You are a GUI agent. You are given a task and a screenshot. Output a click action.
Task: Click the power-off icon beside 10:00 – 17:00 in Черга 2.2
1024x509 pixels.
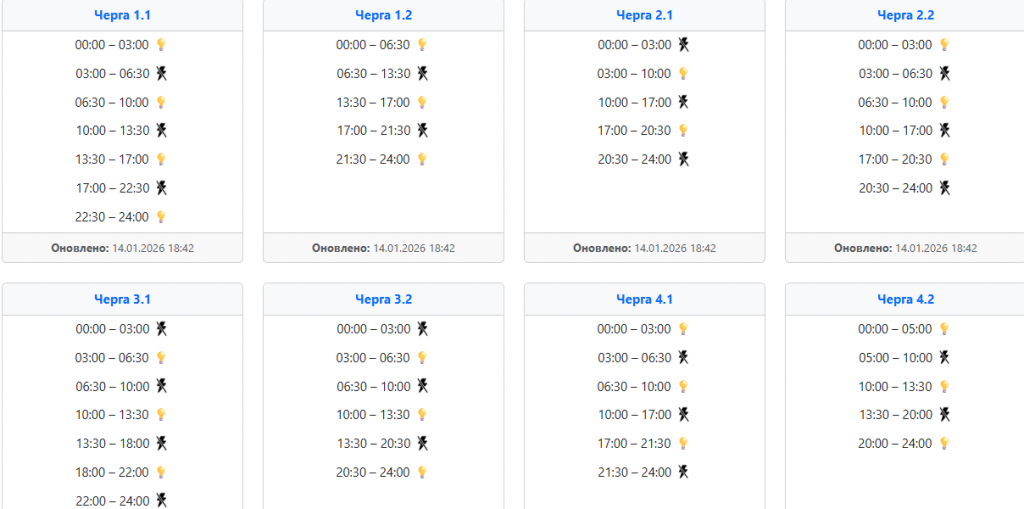click(945, 131)
